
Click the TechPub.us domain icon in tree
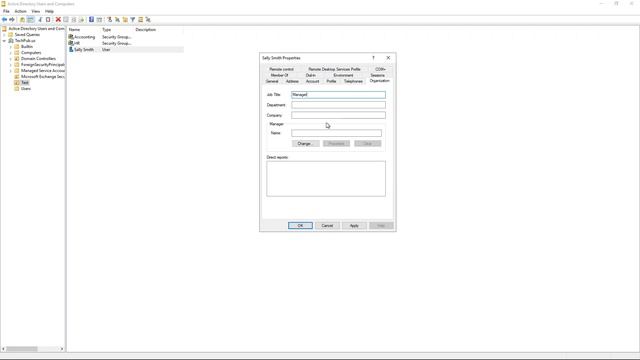pyautogui.click(x=11, y=41)
